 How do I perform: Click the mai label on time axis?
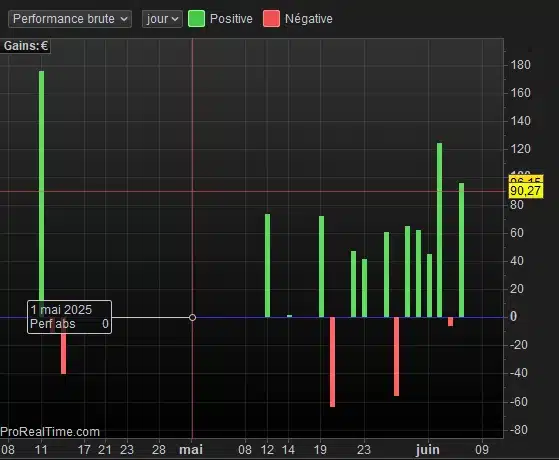(191, 450)
